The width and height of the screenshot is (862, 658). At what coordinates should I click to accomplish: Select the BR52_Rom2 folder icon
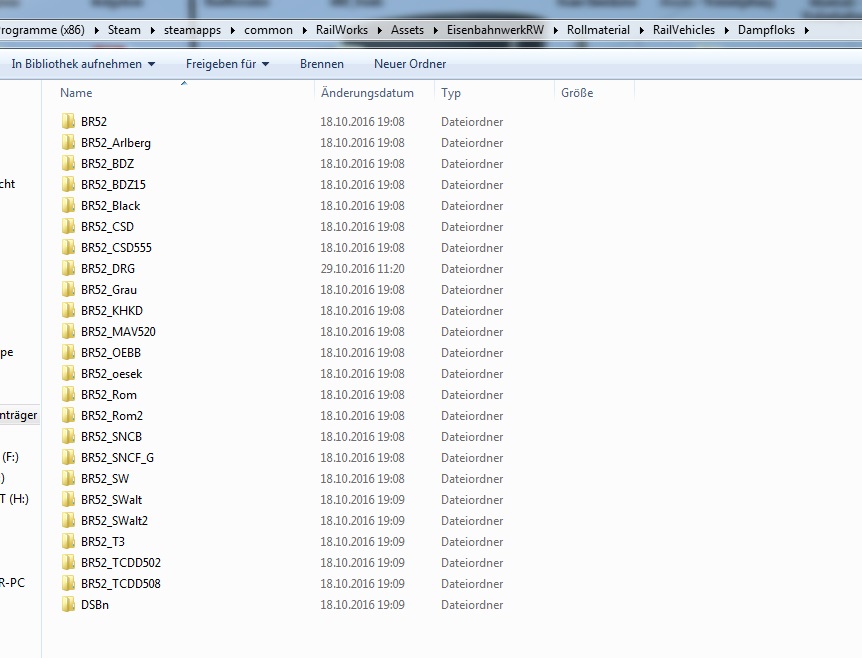tap(68, 415)
